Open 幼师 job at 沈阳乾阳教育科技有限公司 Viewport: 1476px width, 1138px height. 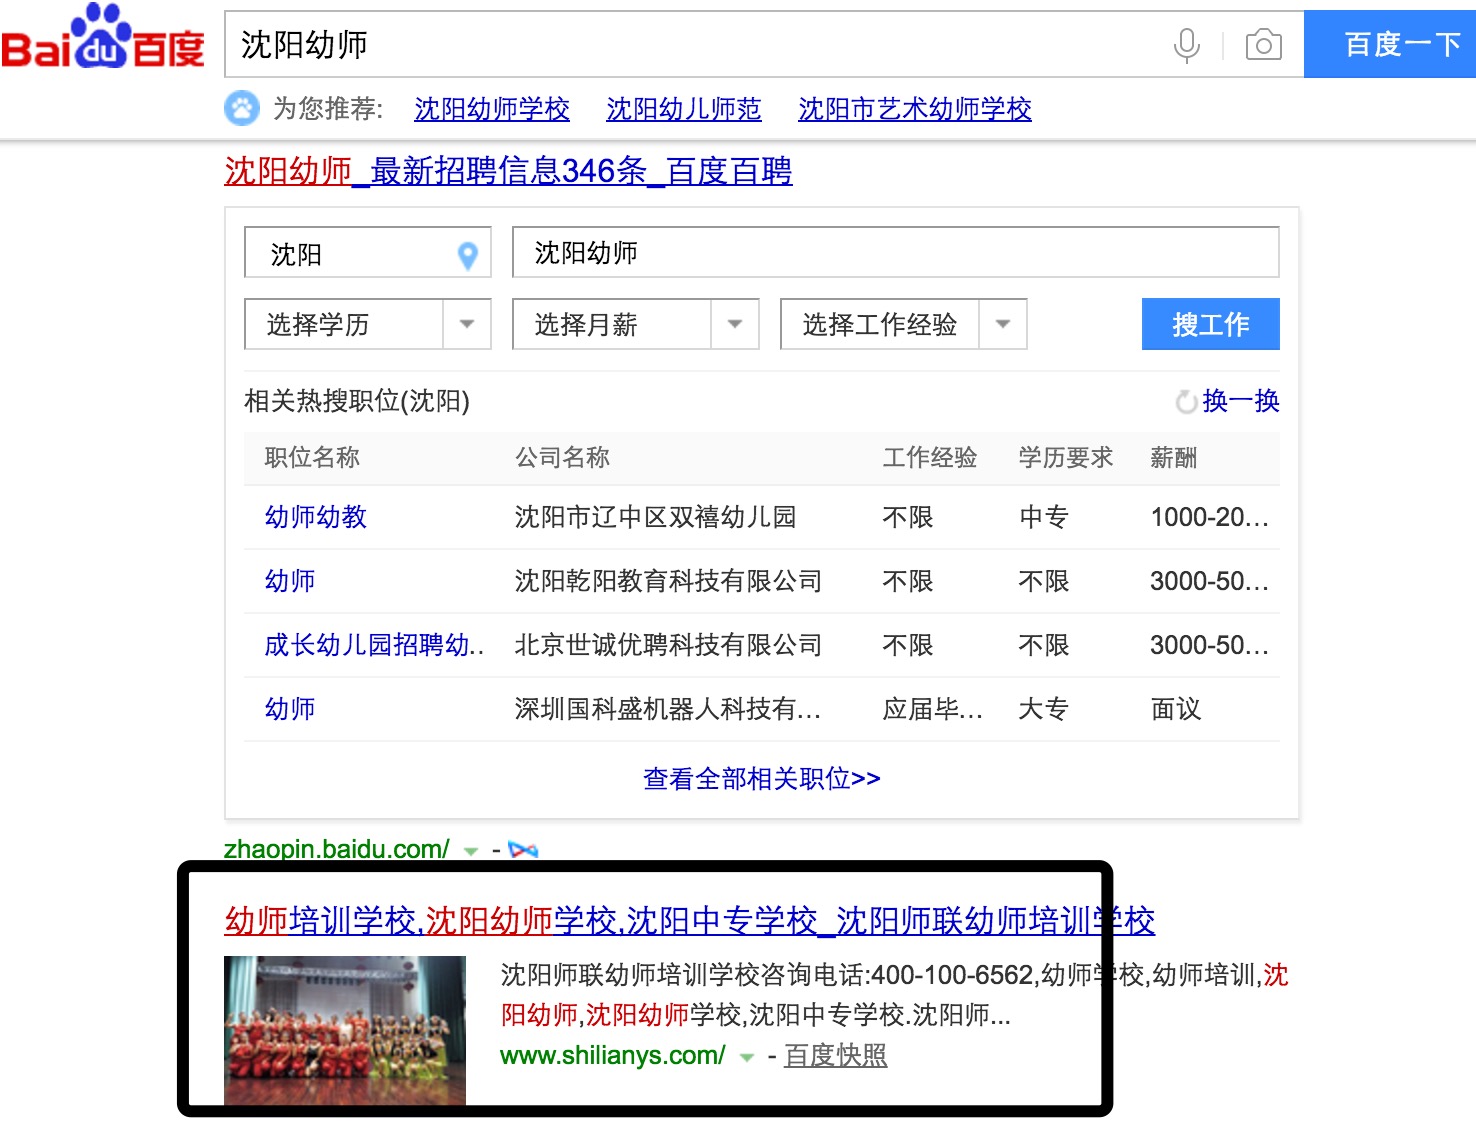click(290, 581)
